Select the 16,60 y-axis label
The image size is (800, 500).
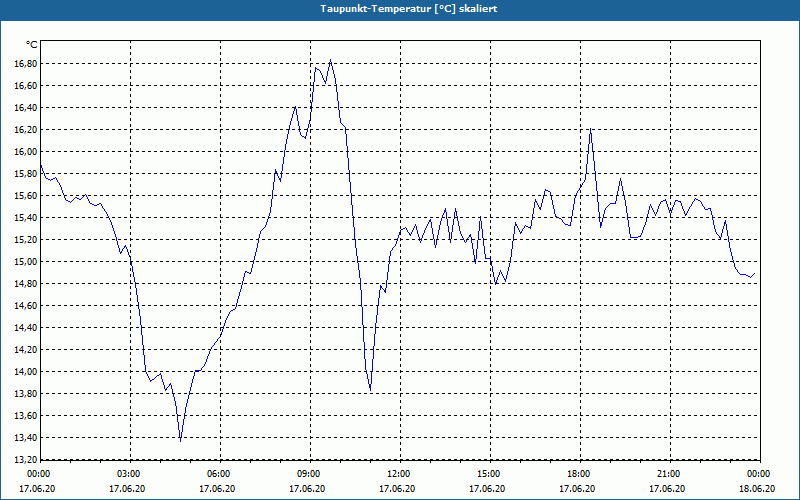pos(26,86)
